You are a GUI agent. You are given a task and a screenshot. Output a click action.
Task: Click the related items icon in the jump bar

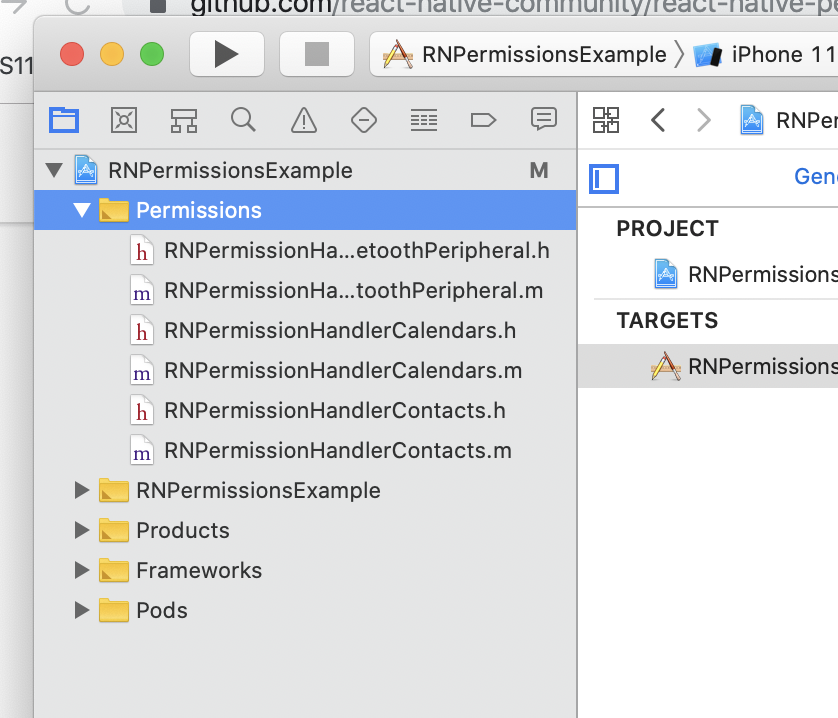(x=607, y=120)
